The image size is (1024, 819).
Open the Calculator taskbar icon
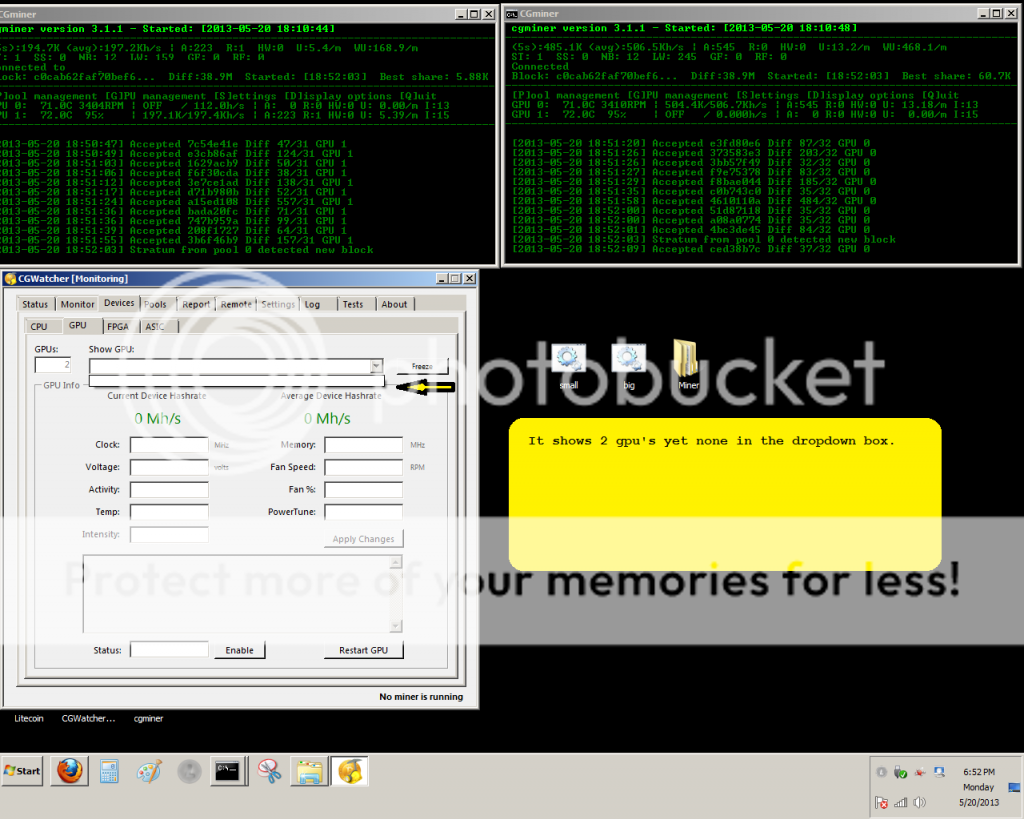pos(109,772)
